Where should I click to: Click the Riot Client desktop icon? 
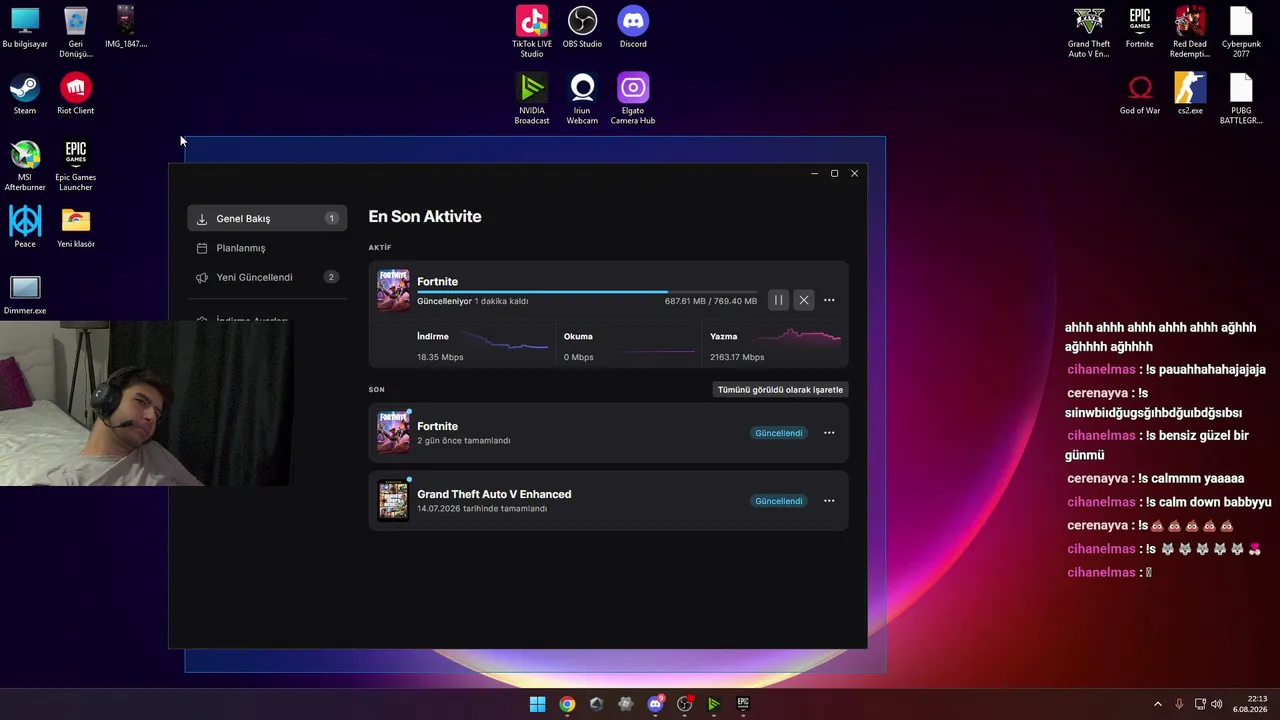click(x=75, y=94)
